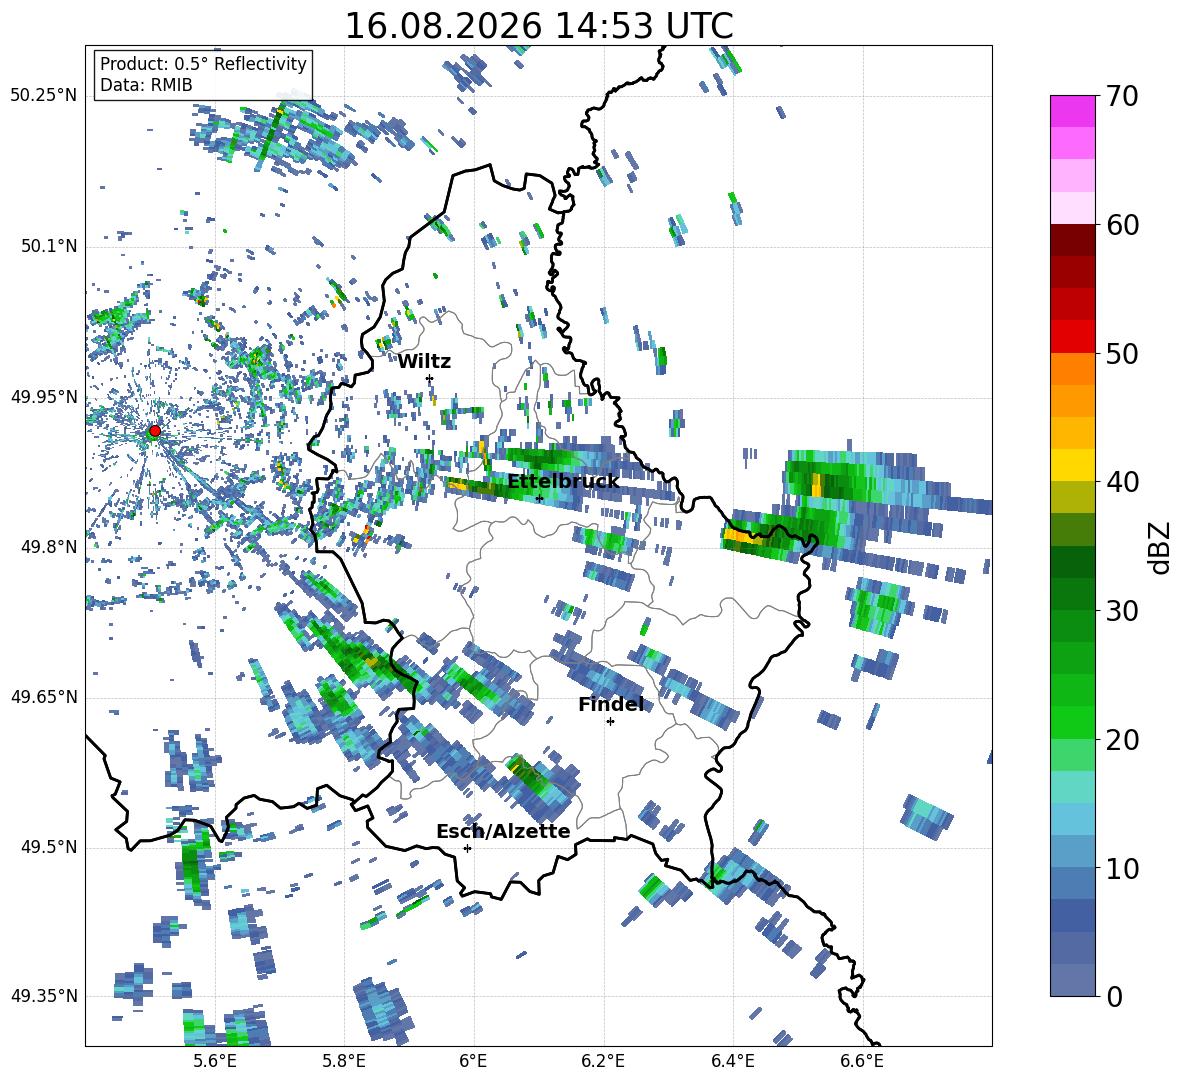Click the dBZ colorbar axis label
Viewport: 1184px width, 1081px height.
[x=1161, y=547]
